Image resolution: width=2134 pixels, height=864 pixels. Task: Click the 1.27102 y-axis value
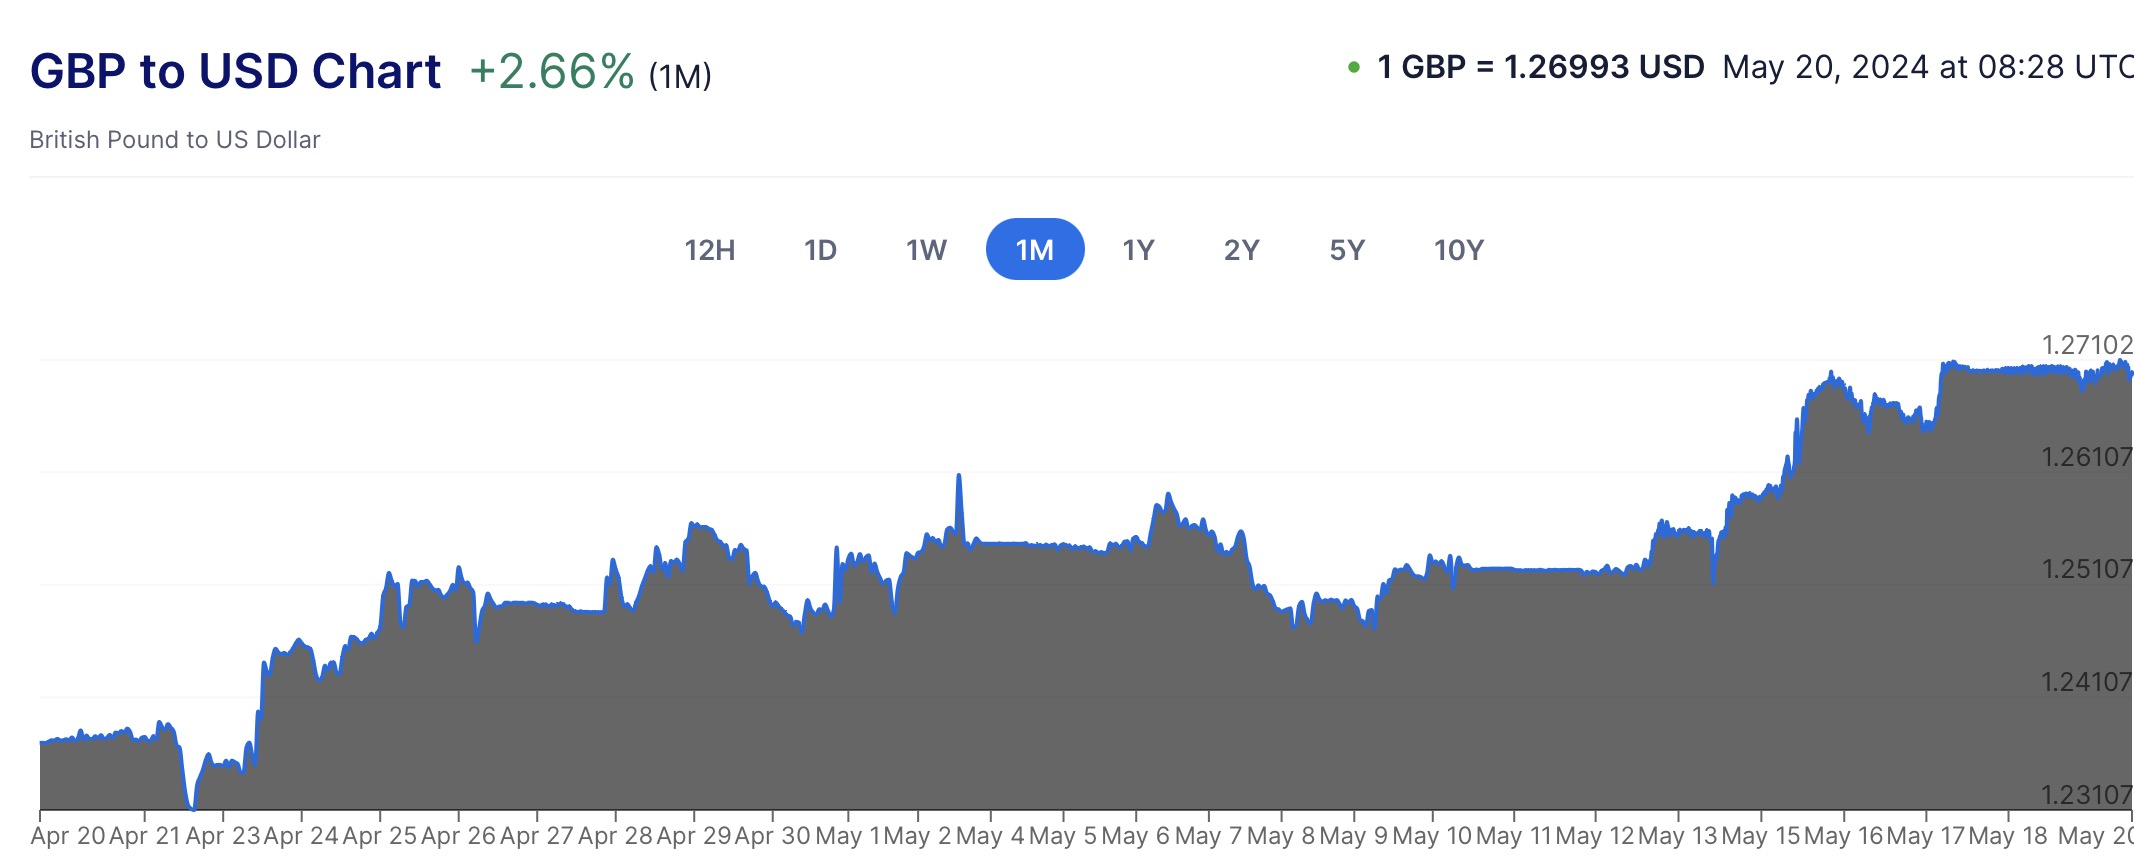click(2086, 345)
